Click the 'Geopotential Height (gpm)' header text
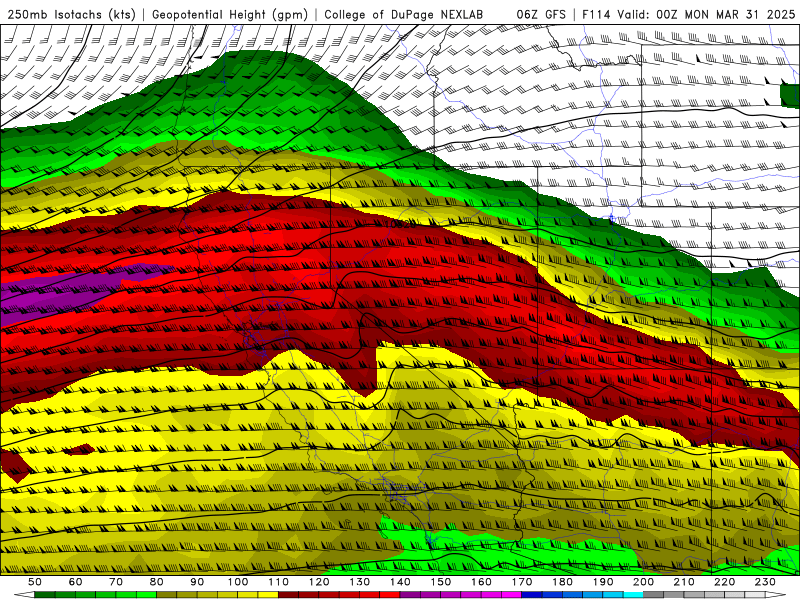 coord(230,15)
